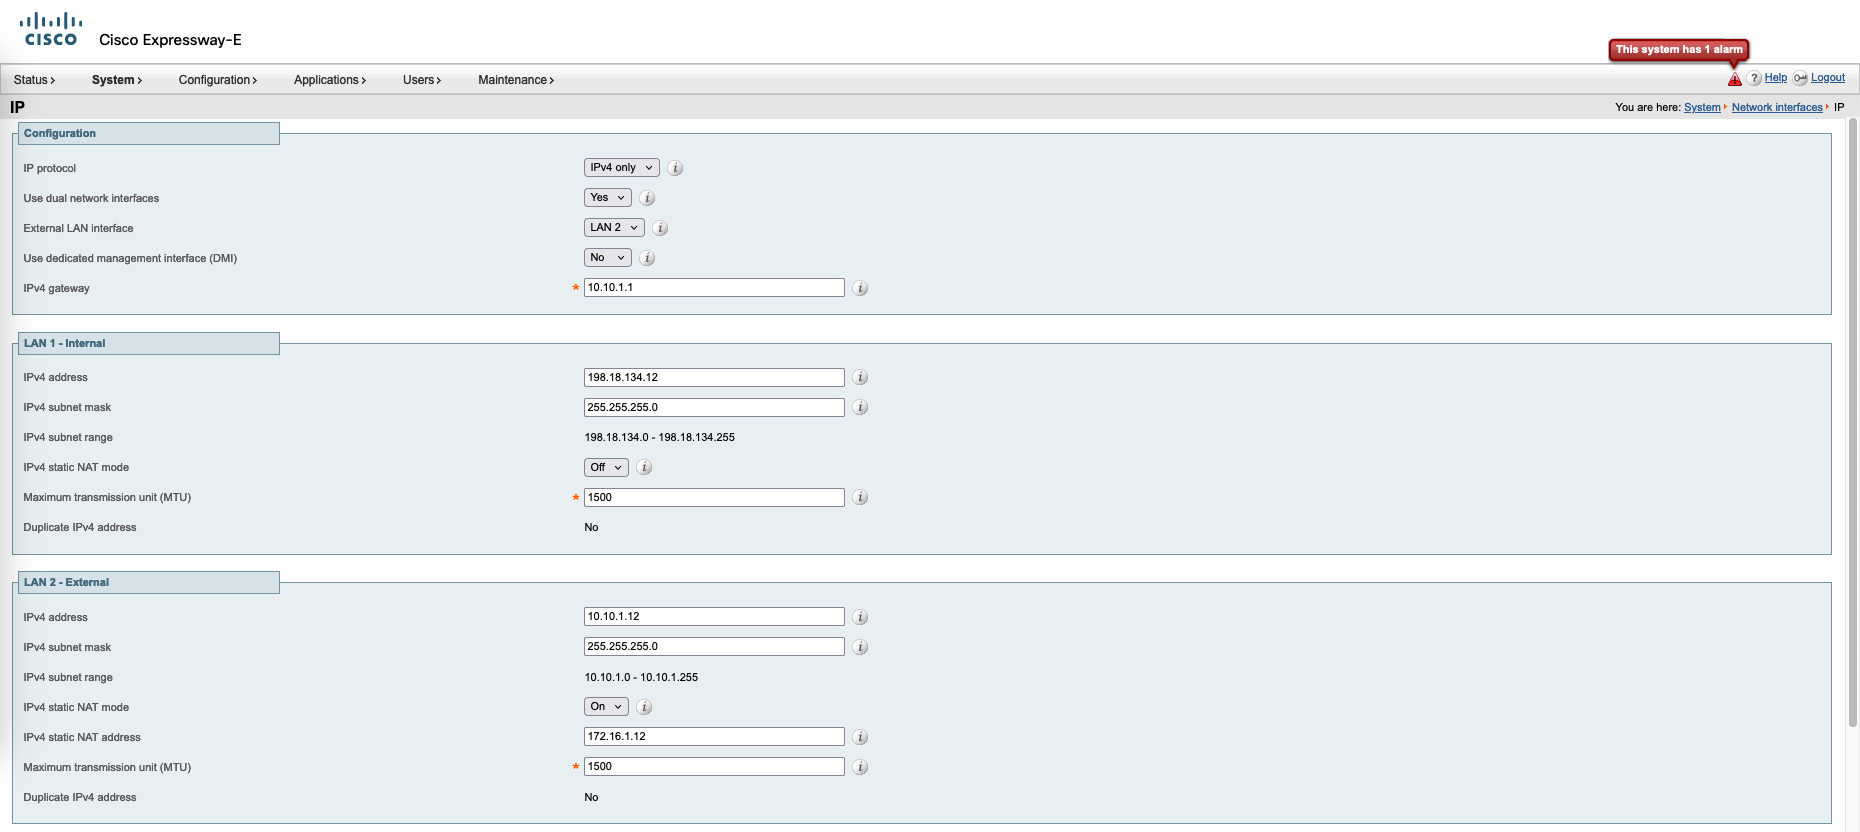The image size is (1860, 832).
Task: Click the red alarm warning triangle icon
Action: (x=1734, y=79)
